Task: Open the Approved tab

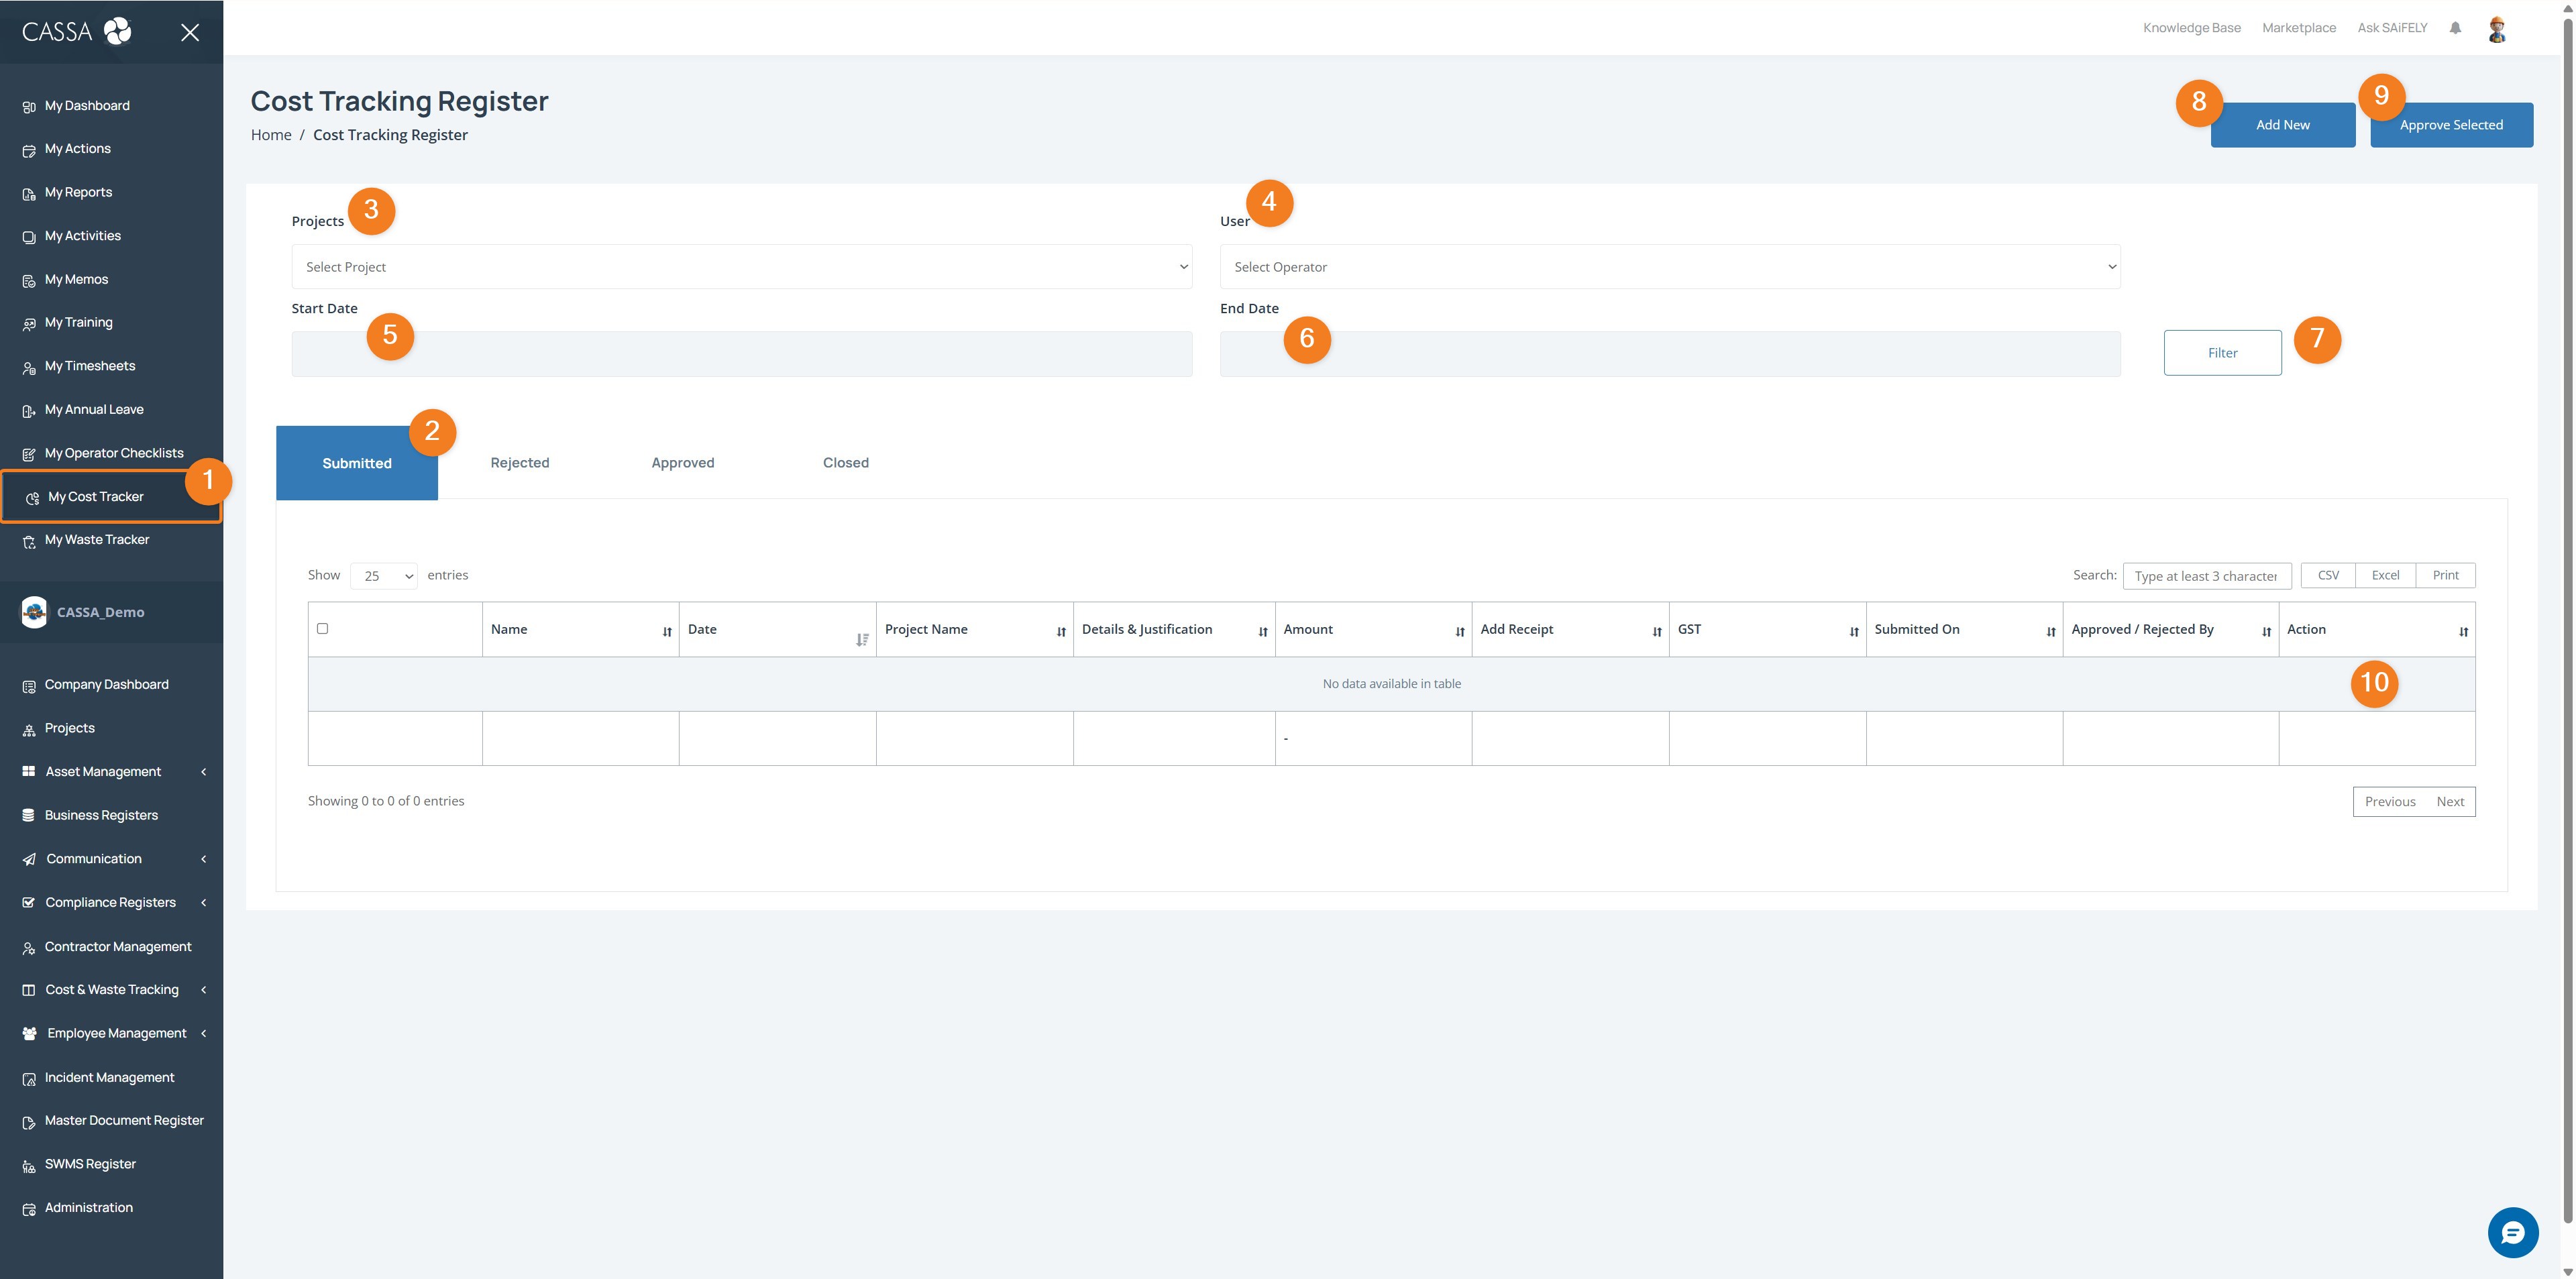Action: click(x=683, y=462)
